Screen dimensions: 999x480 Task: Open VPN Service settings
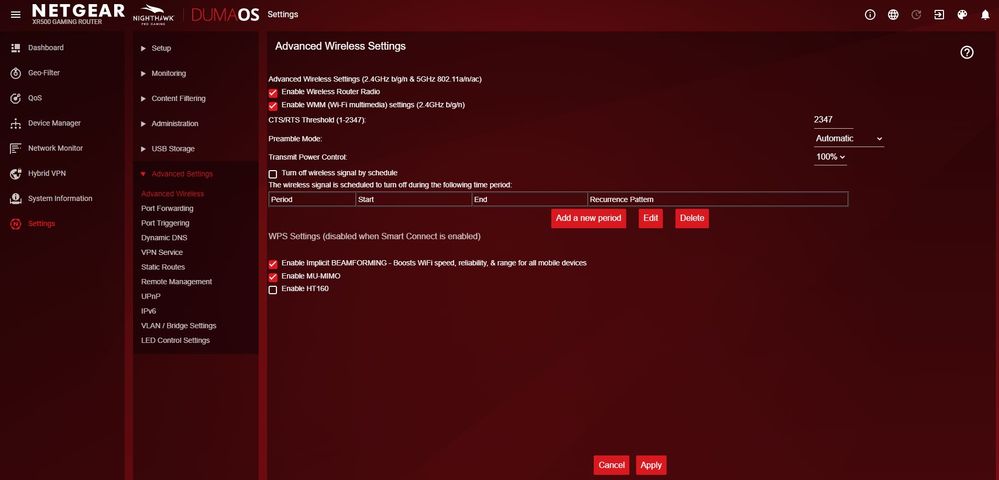[162, 252]
